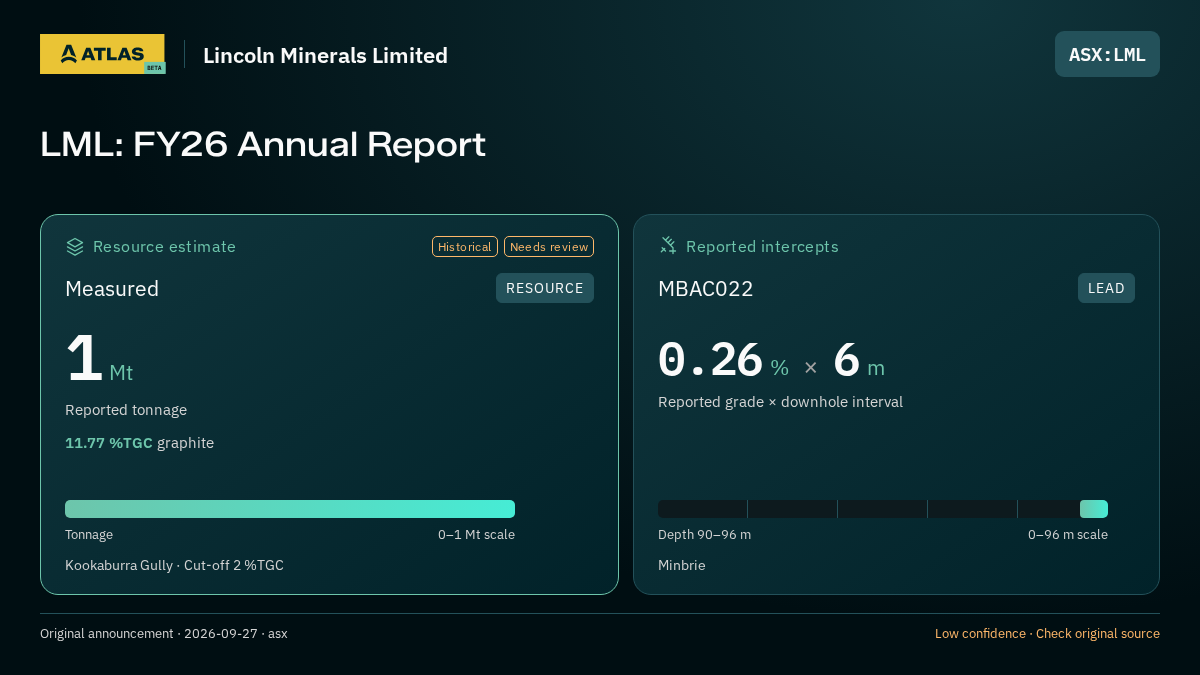1200x675 pixels.
Task: Click the Resource estimate heading
Action: pyautogui.click(x=164, y=246)
